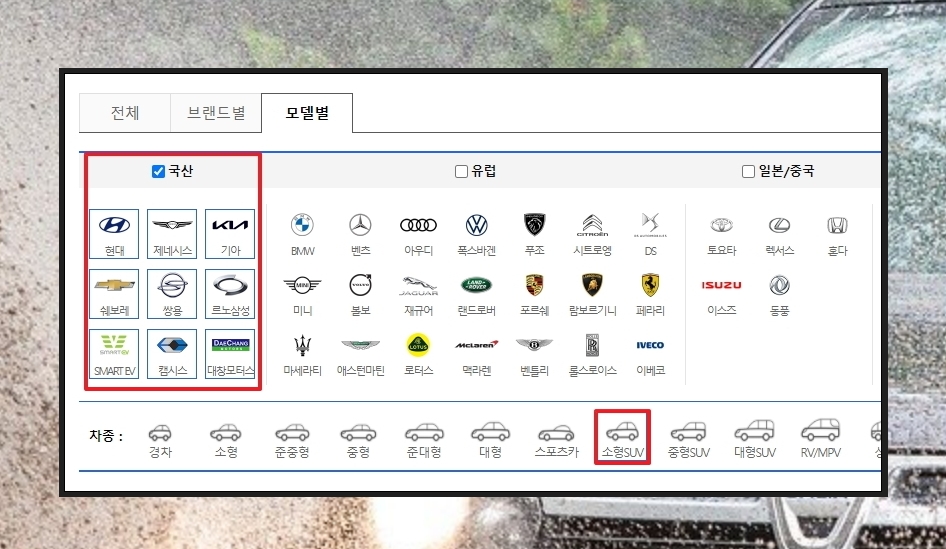946x549 pixels.
Task: Check the 유럽 checkbox
Action: coord(461,171)
